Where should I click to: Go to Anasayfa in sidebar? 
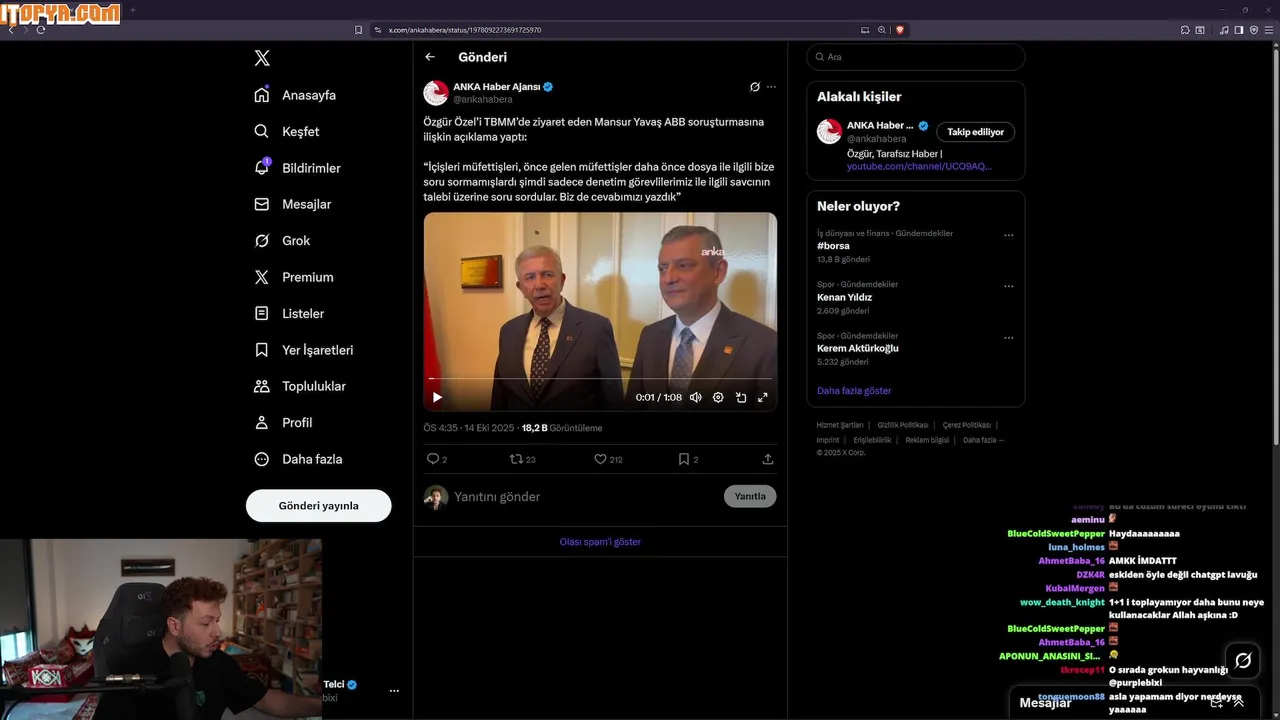295,95
